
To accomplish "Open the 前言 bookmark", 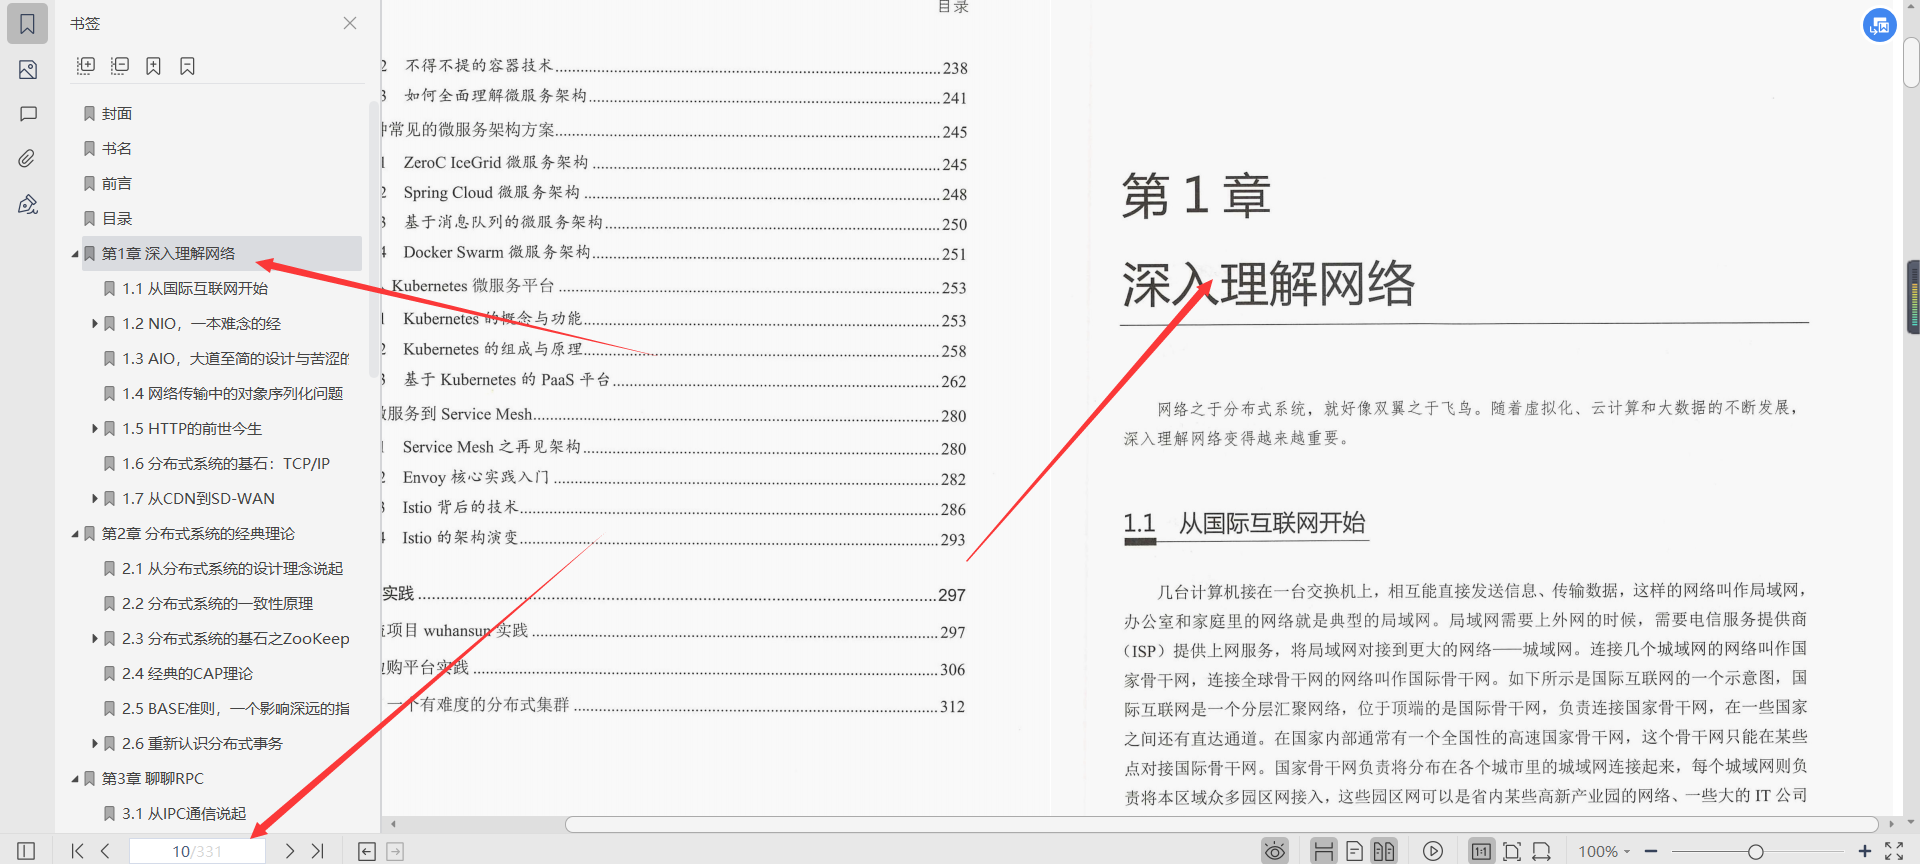I will point(116,184).
